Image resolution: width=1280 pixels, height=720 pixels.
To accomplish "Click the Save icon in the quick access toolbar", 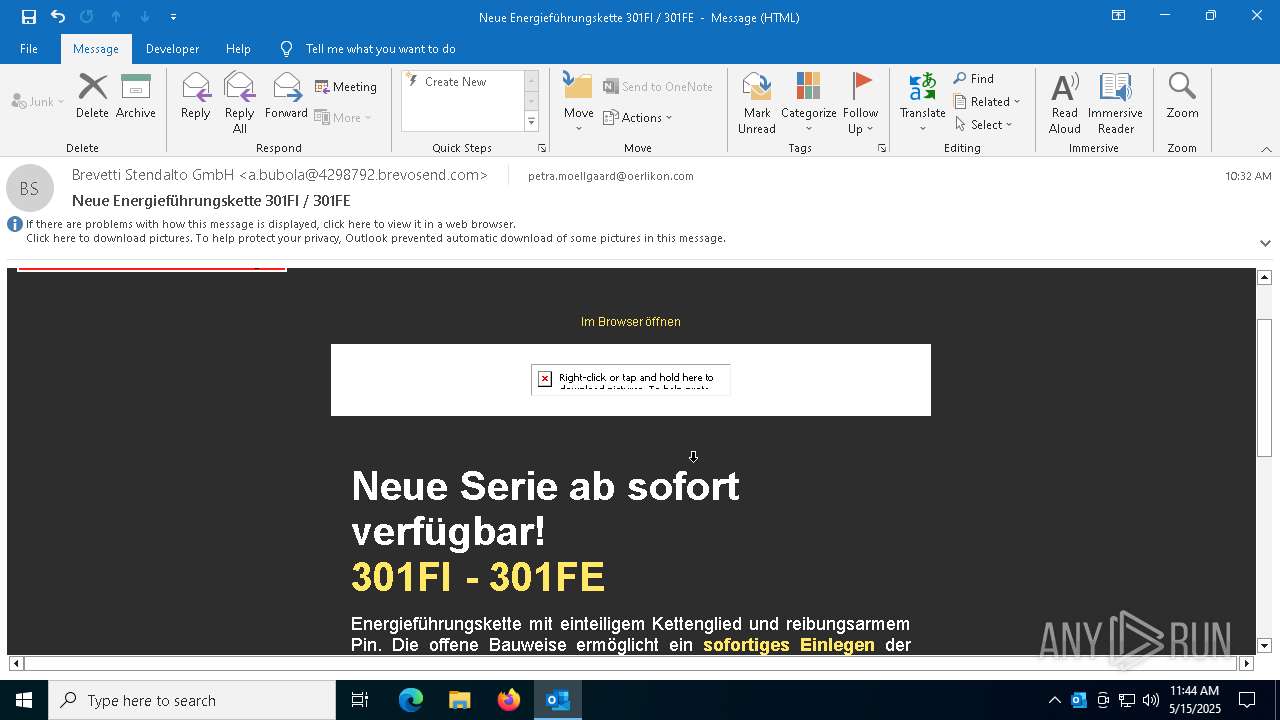I will pos(29,16).
